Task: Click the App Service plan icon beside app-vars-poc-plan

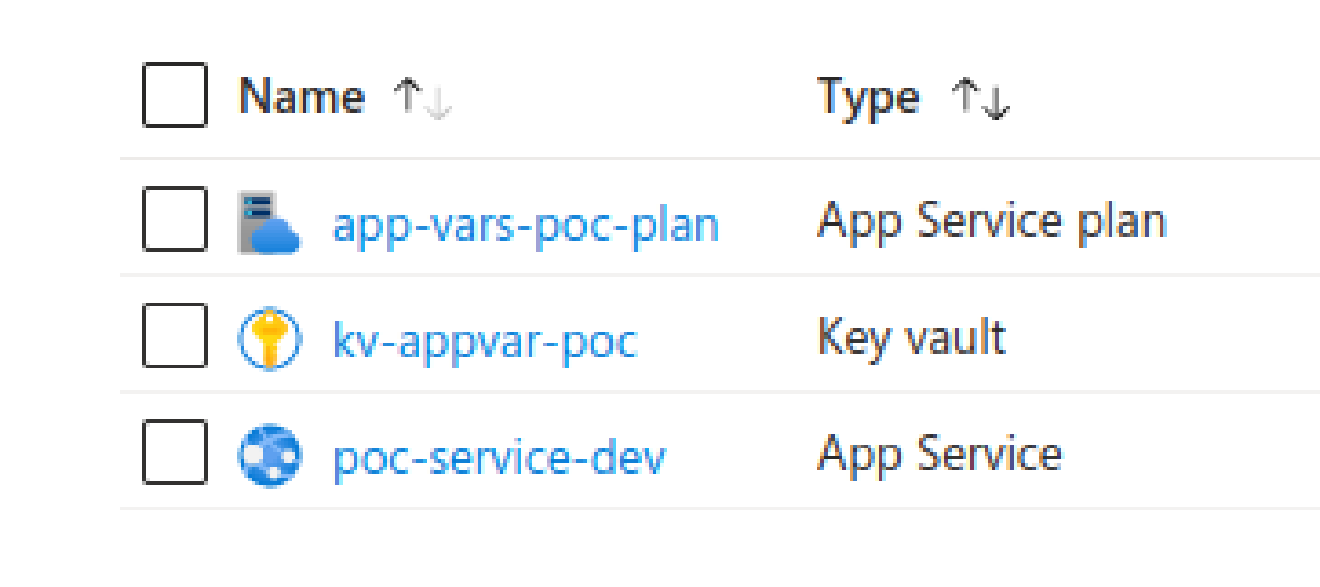Action: pos(270,220)
